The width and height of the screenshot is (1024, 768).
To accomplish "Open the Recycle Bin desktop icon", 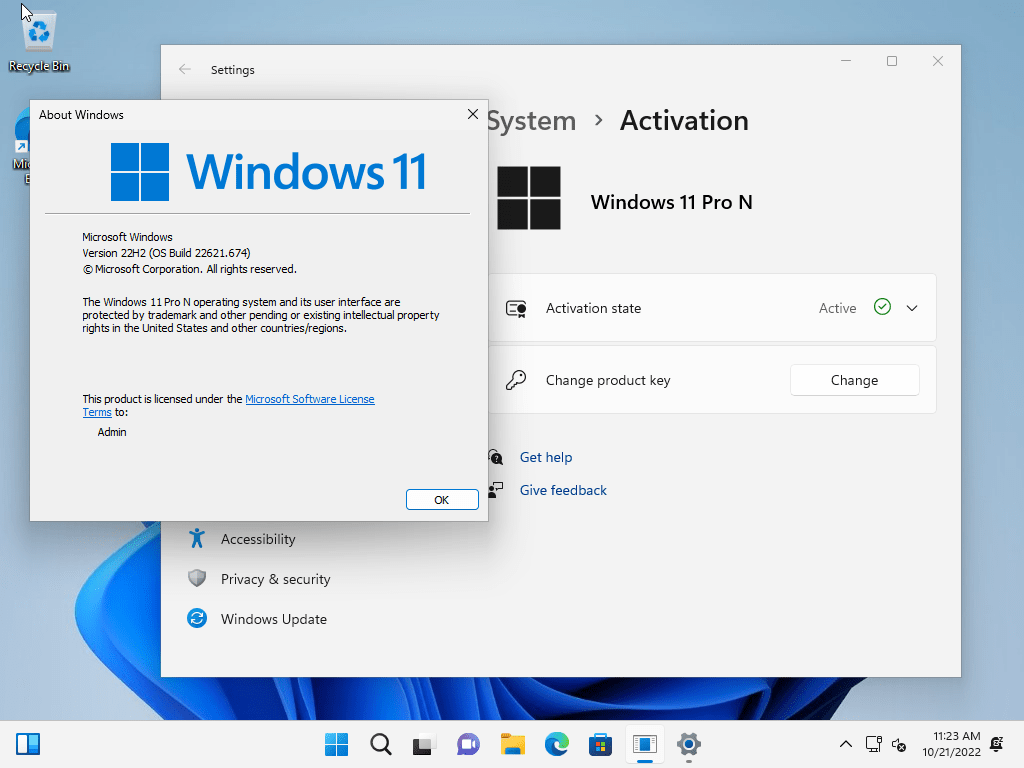I will 39,42.
